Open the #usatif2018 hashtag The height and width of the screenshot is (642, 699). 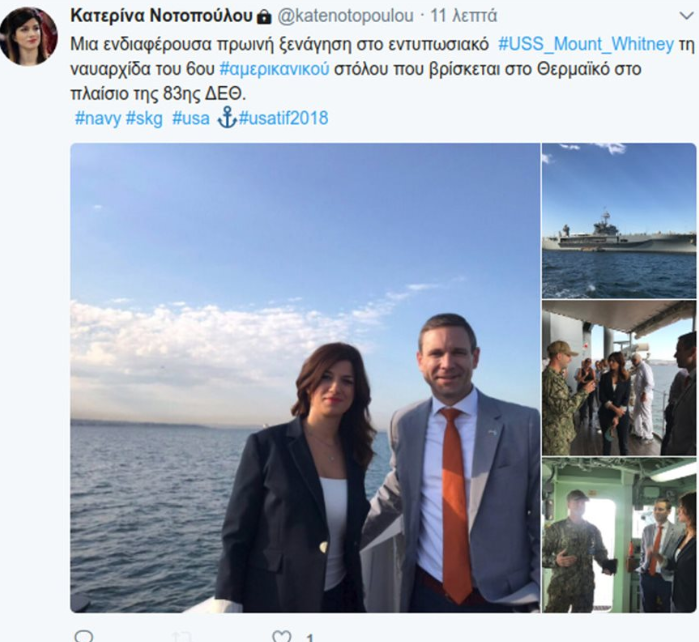pyautogui.click(x=284, y=118)
